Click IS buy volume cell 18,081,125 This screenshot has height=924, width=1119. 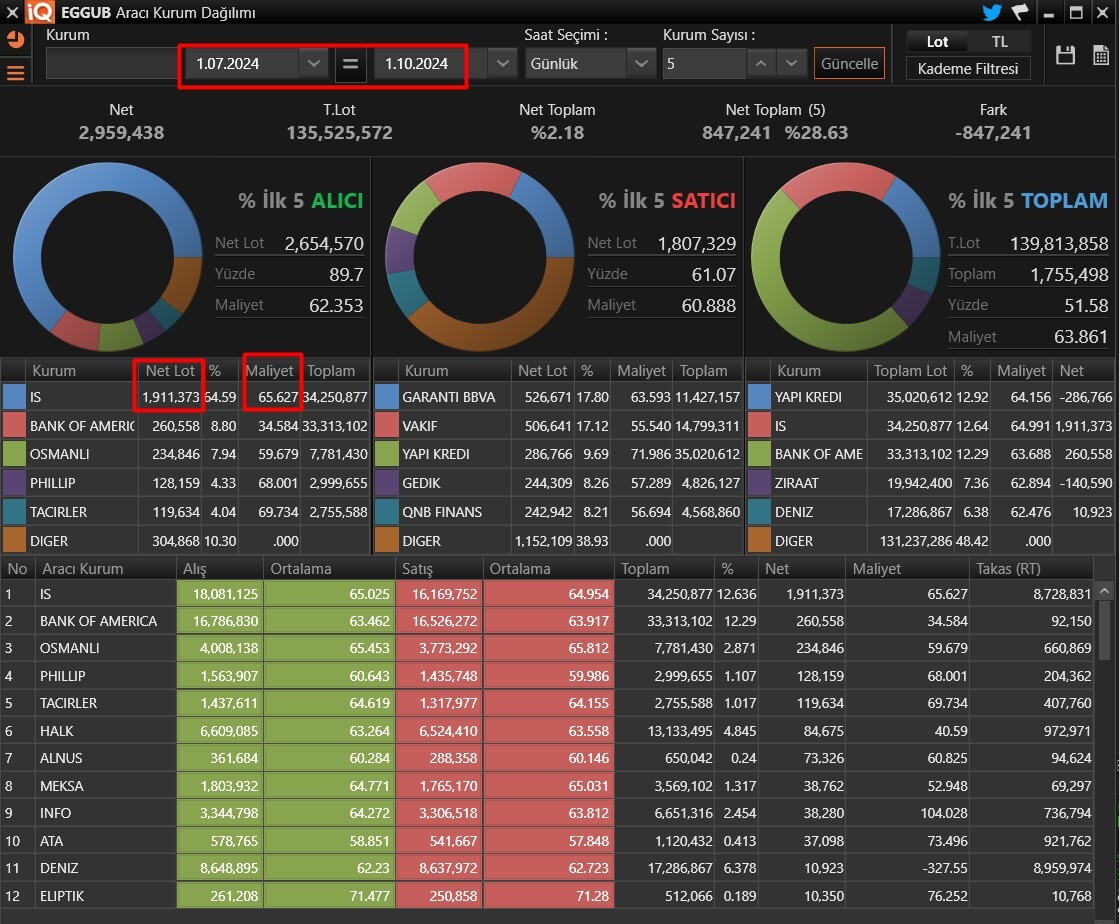tap(220, 594)
